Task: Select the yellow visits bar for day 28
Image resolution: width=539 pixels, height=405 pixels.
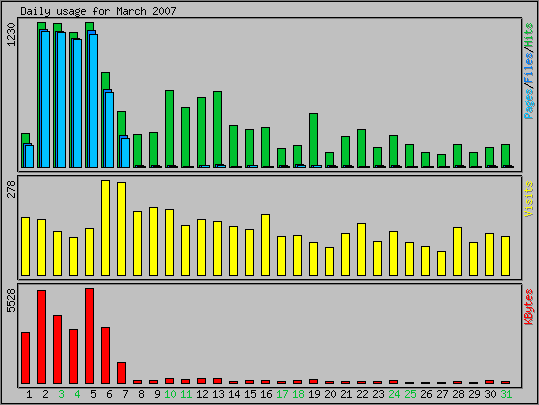Action: coord(457,251)
